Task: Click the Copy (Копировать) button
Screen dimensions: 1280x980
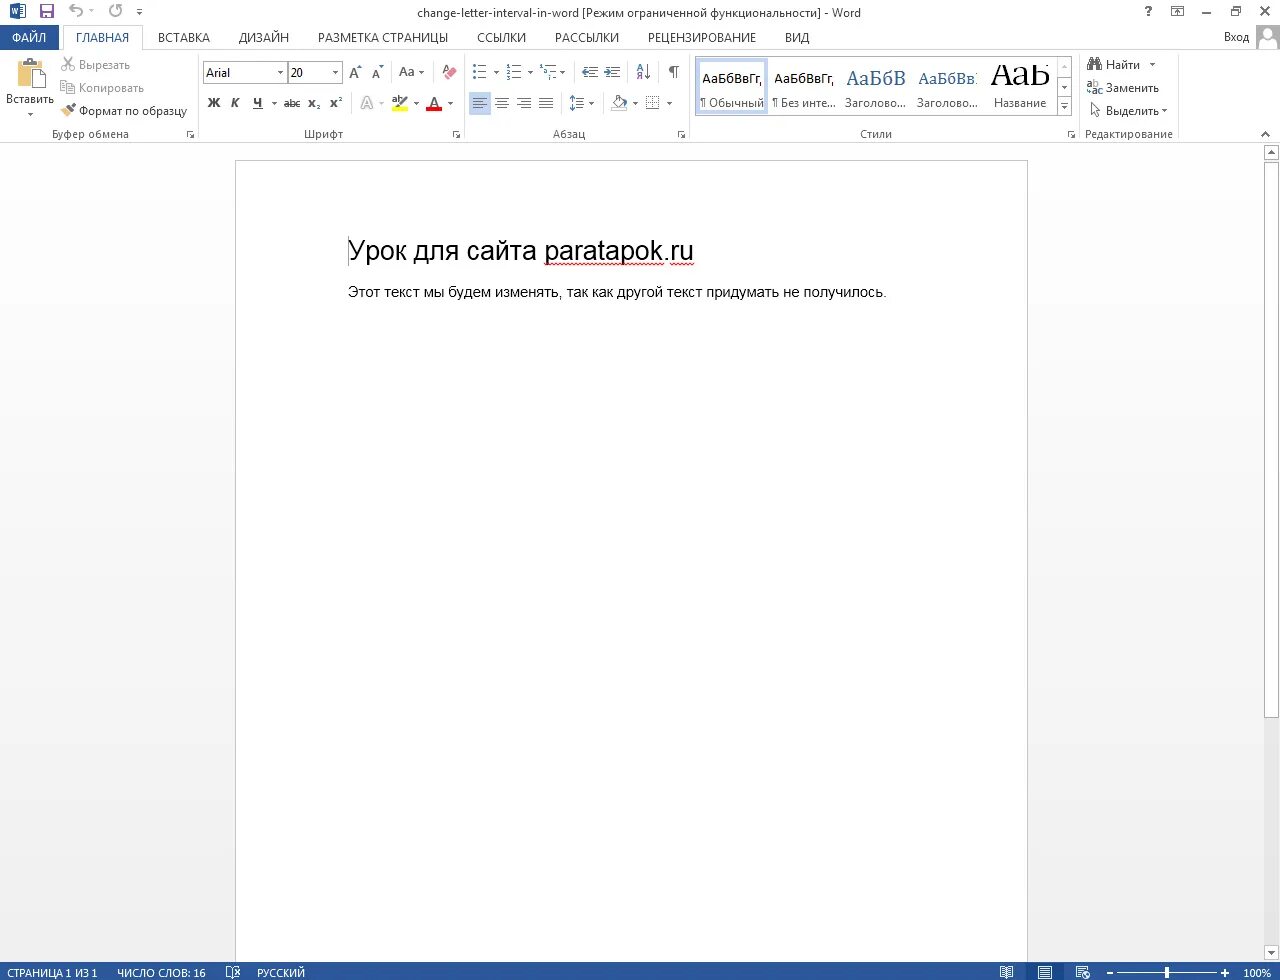Action: pyautogui.click(x=102, y=88)
